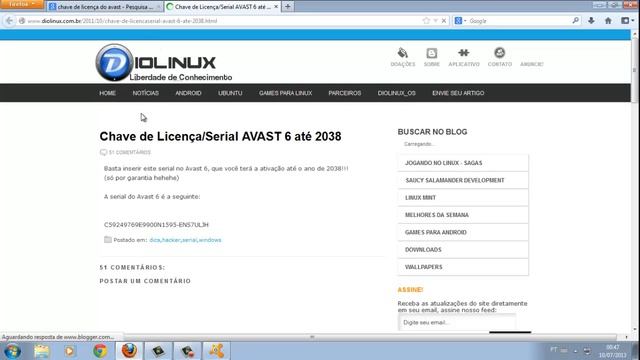Click the Firefox taskbar icon
The width and height of the screenshot is (640, 360).
coord(129,351)
